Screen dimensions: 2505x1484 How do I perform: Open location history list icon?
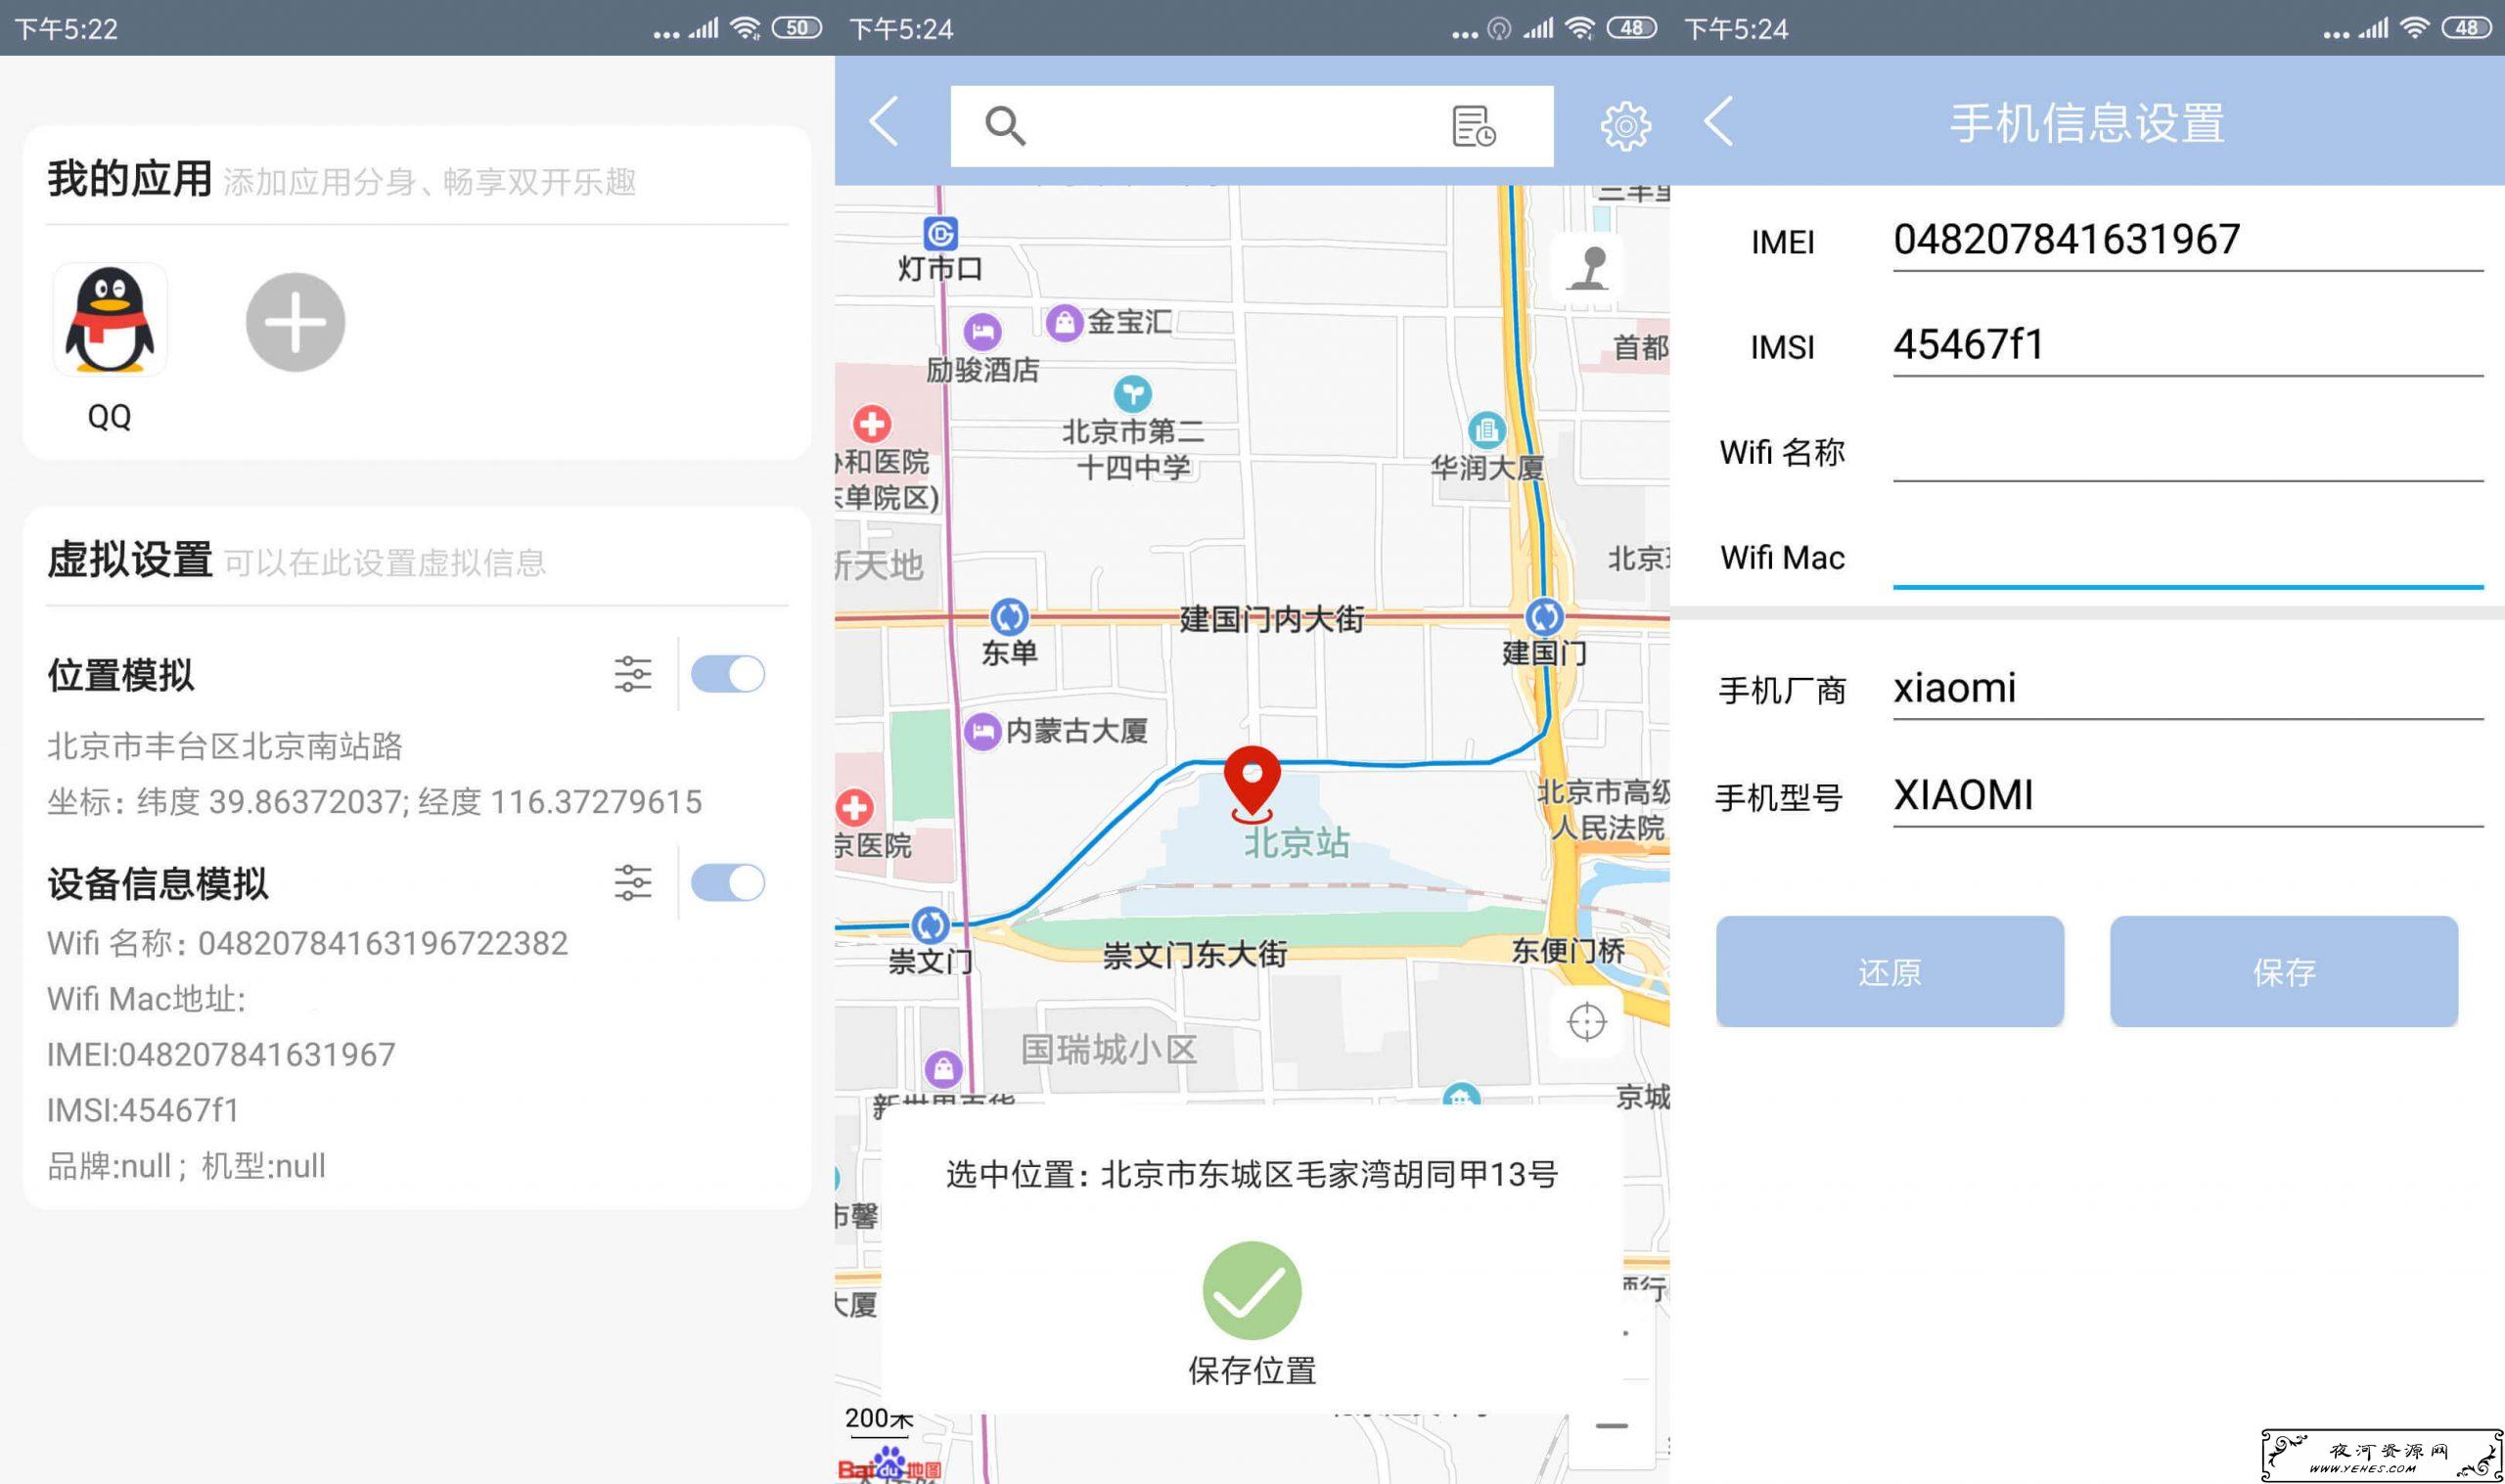(1473, 126)
